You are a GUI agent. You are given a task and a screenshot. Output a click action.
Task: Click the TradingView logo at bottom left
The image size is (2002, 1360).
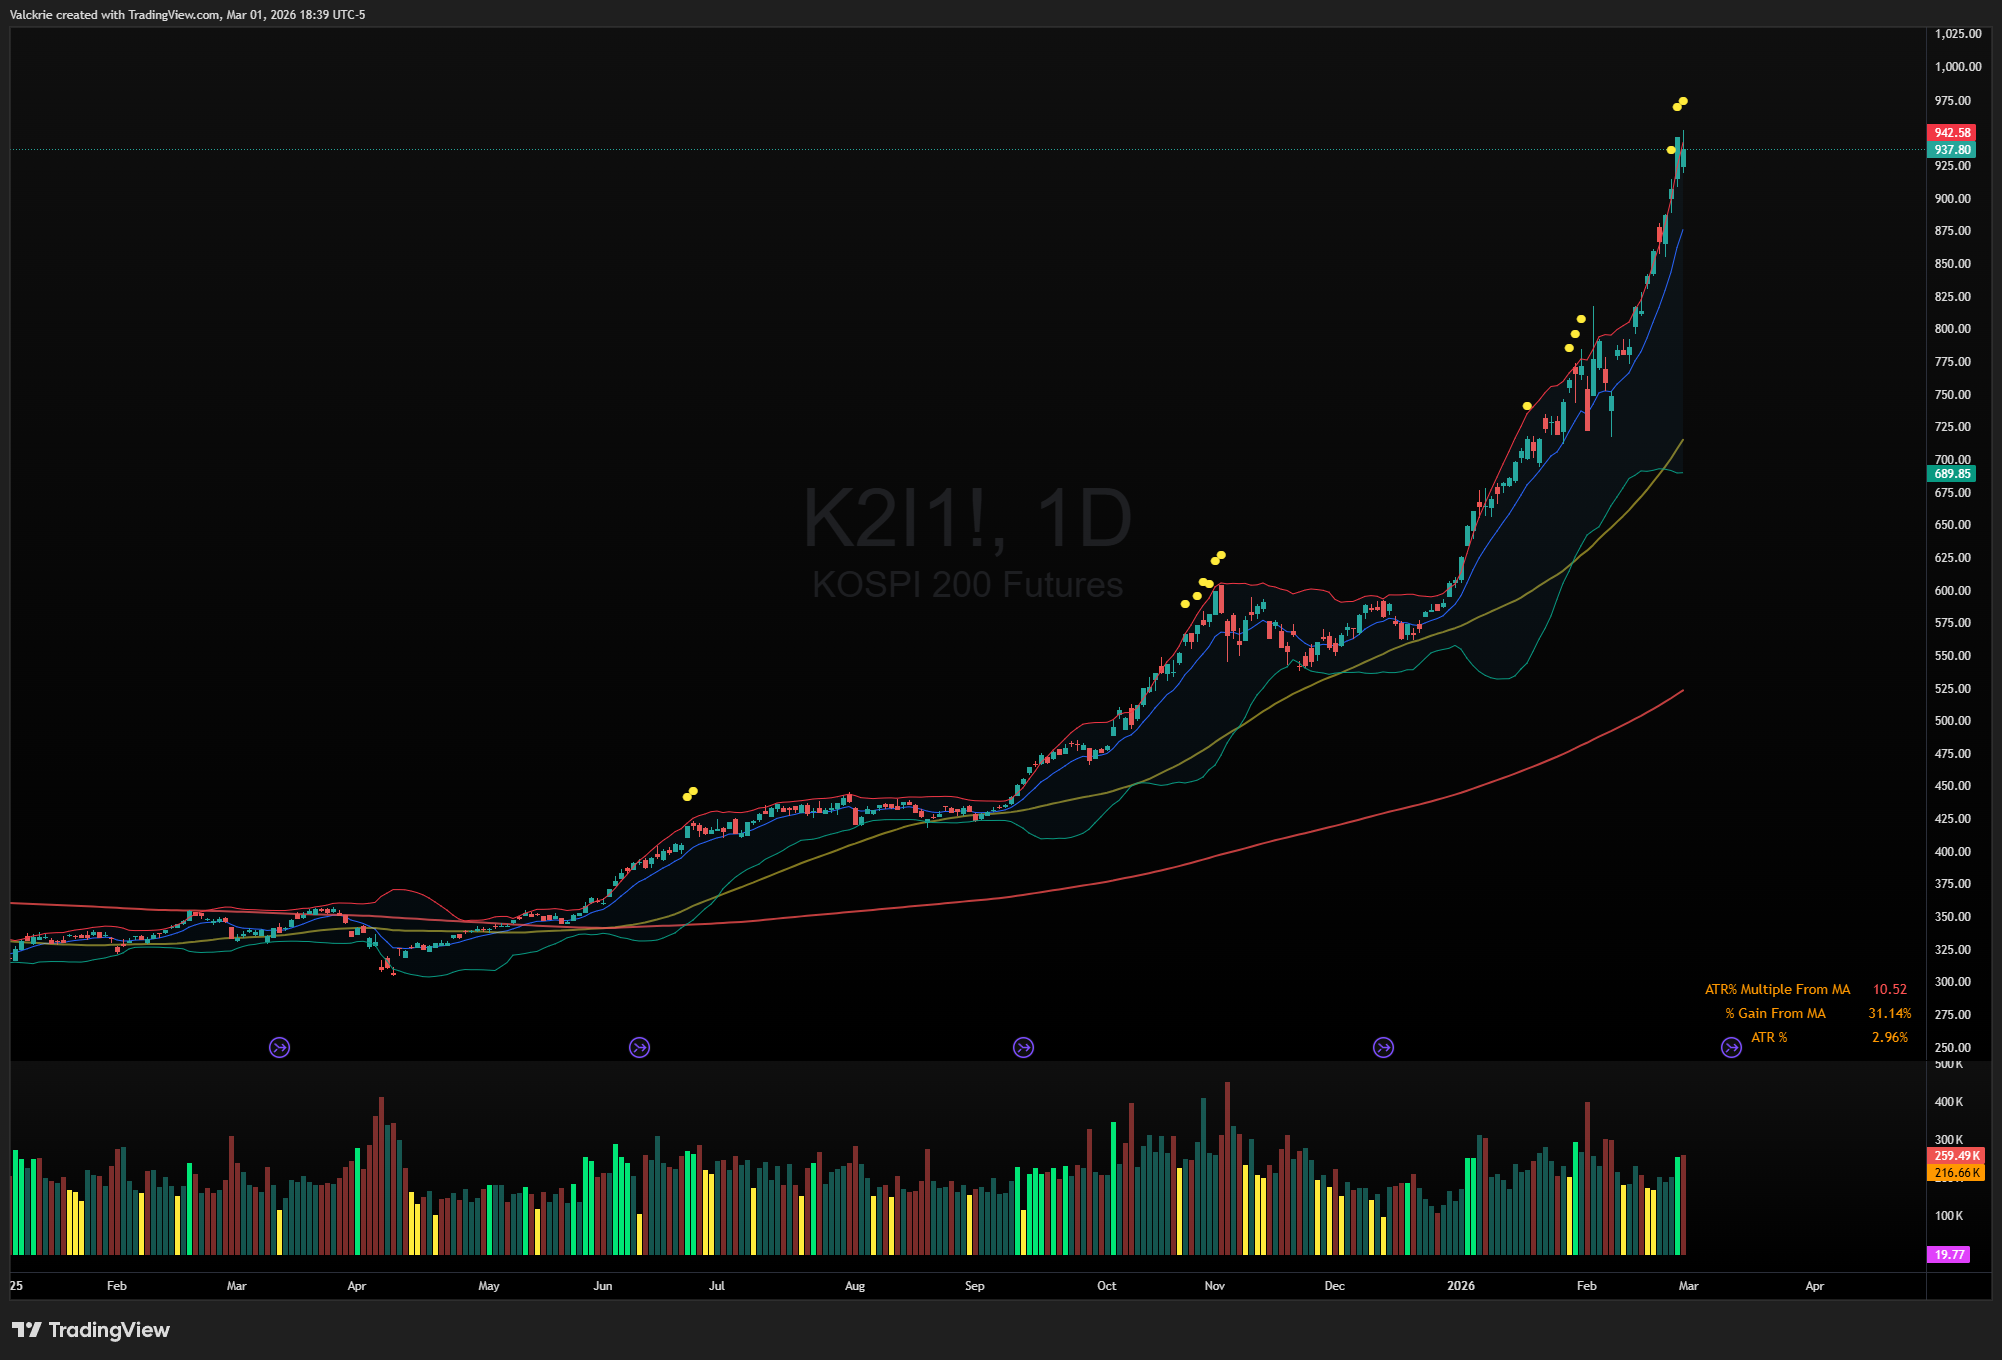pos(91,1329)
